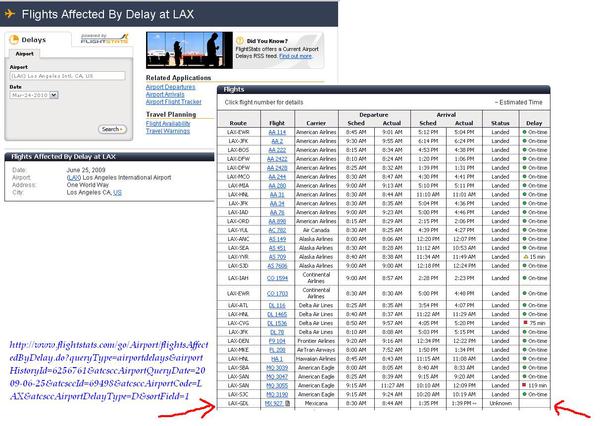Open the Airport Flight Tracker link
The height and width of the screenshot is (426, 600).
coord(175,102)
